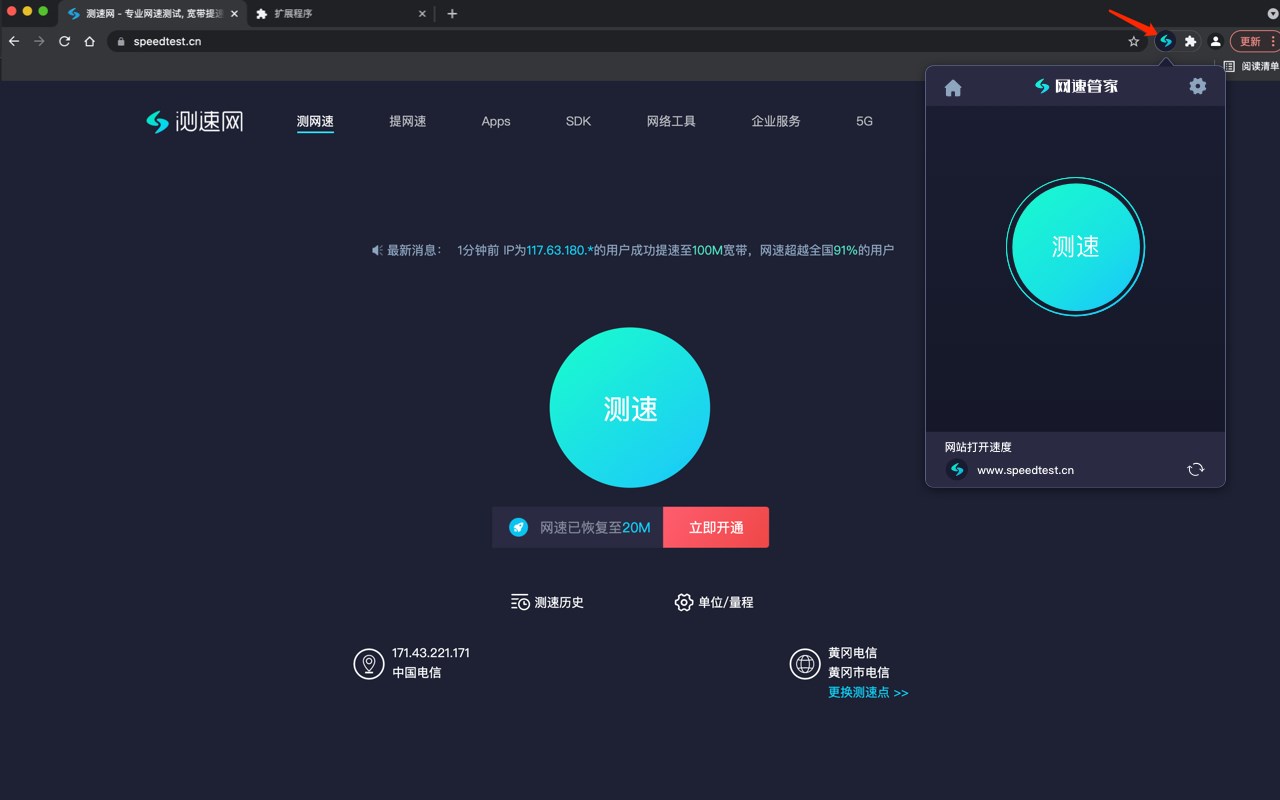This screenshot has width=1280, height=800.
Task: Open the 网络工具 navigation item
Action: (x=671, y=121)
